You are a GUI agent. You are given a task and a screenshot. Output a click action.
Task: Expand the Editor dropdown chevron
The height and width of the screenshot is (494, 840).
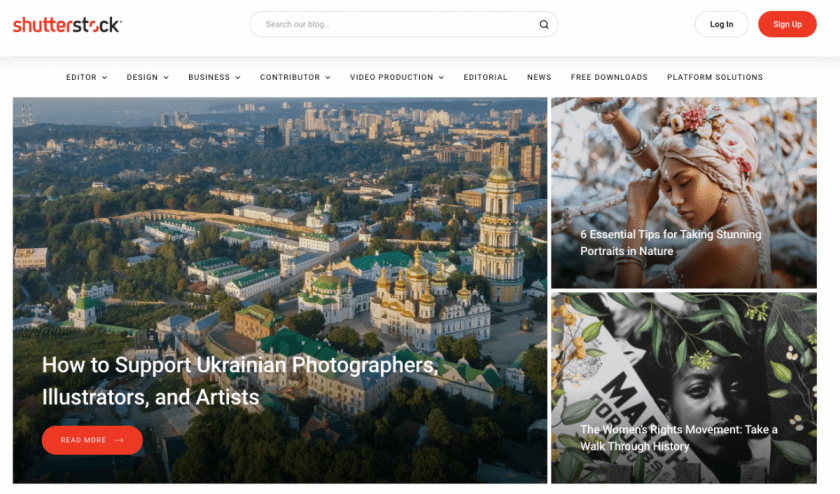click(104, 78)
